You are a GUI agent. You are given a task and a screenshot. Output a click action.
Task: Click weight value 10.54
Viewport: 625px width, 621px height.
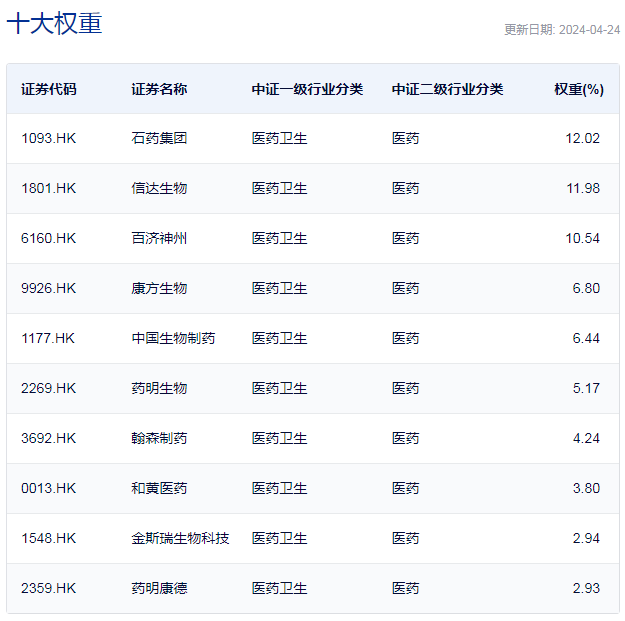[582, 238]
